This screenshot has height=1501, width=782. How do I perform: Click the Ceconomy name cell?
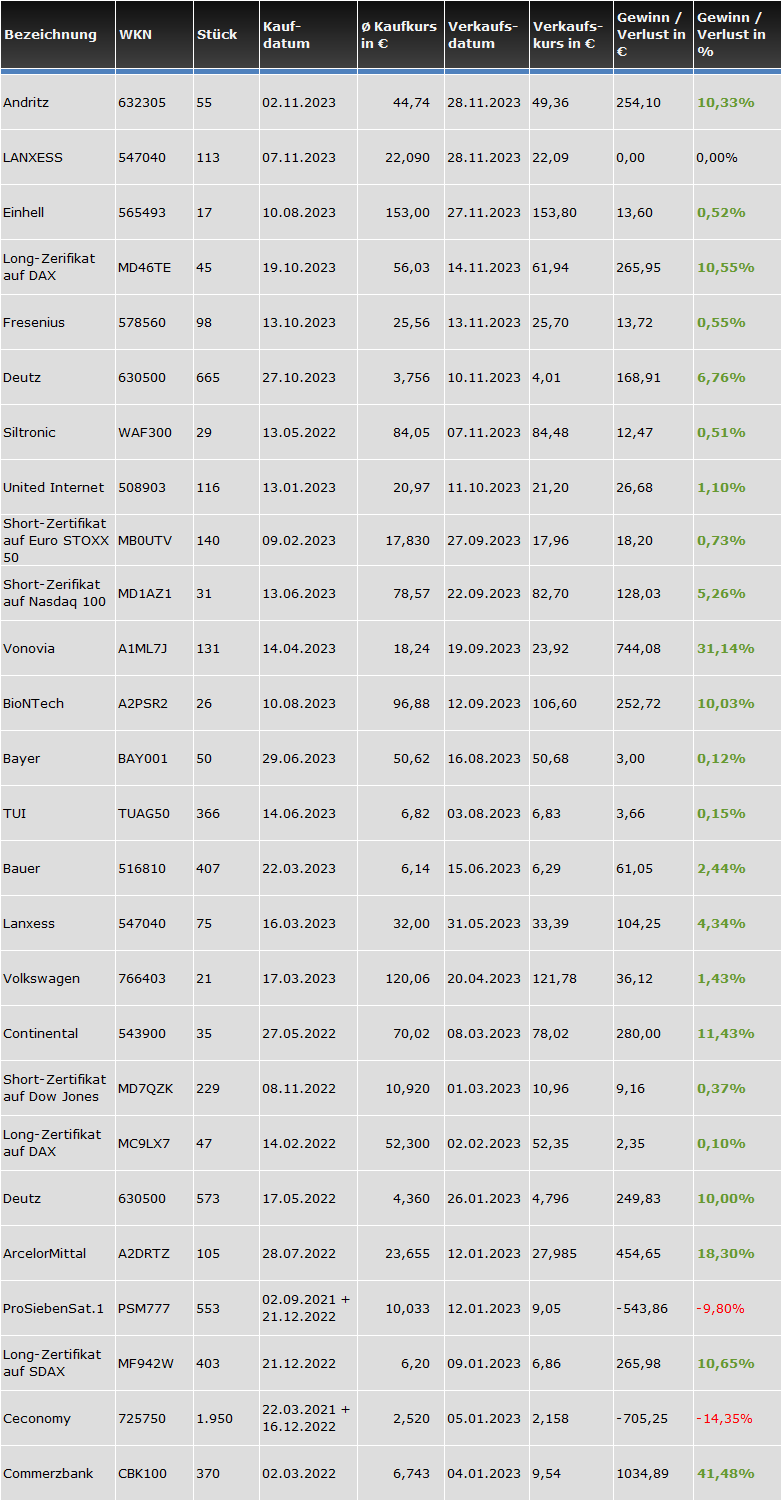click(36, 1418)
